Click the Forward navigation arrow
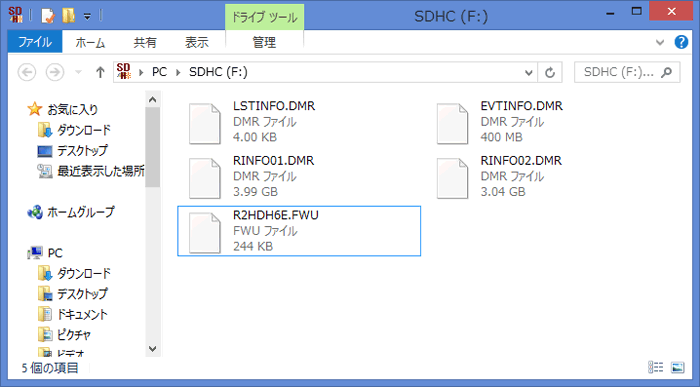This screenshot has width=700, height=387. 55,72
